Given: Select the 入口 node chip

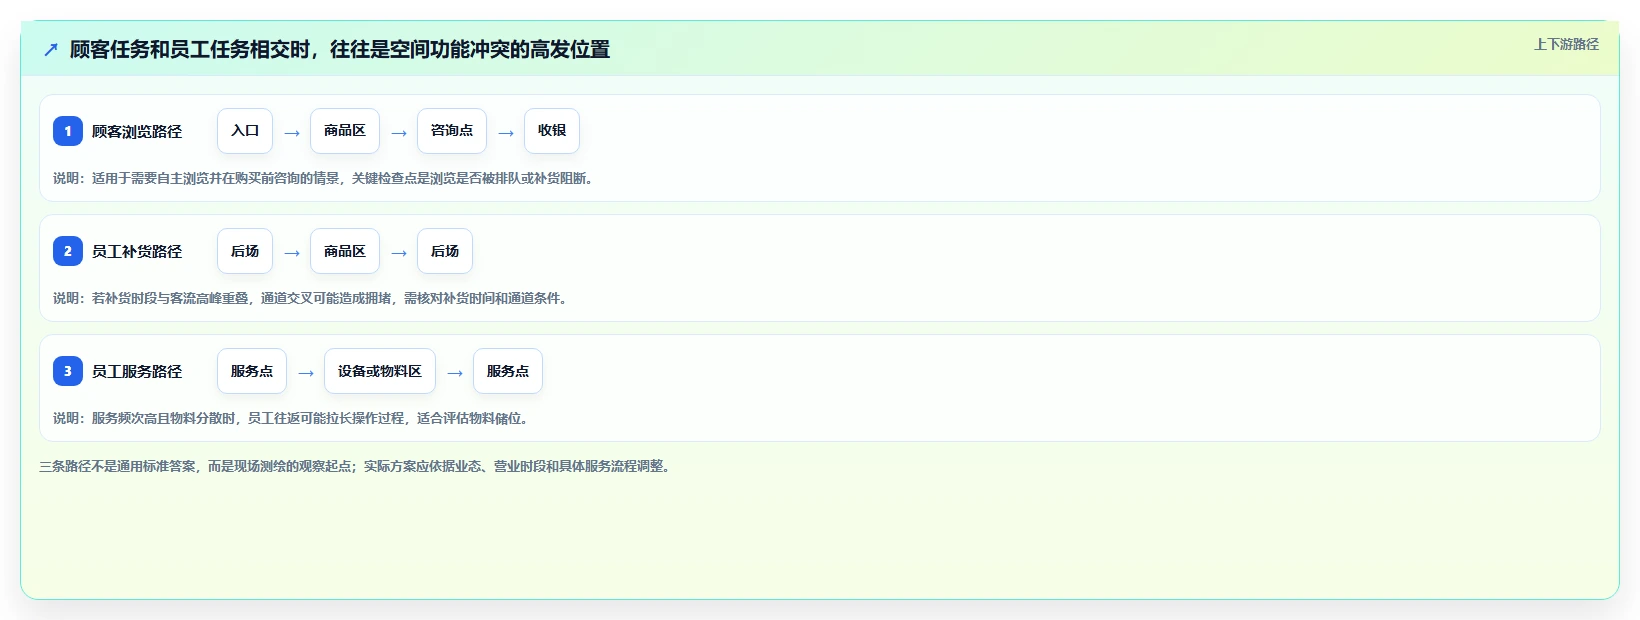Looking at the screenshot, I should point(245,131).
